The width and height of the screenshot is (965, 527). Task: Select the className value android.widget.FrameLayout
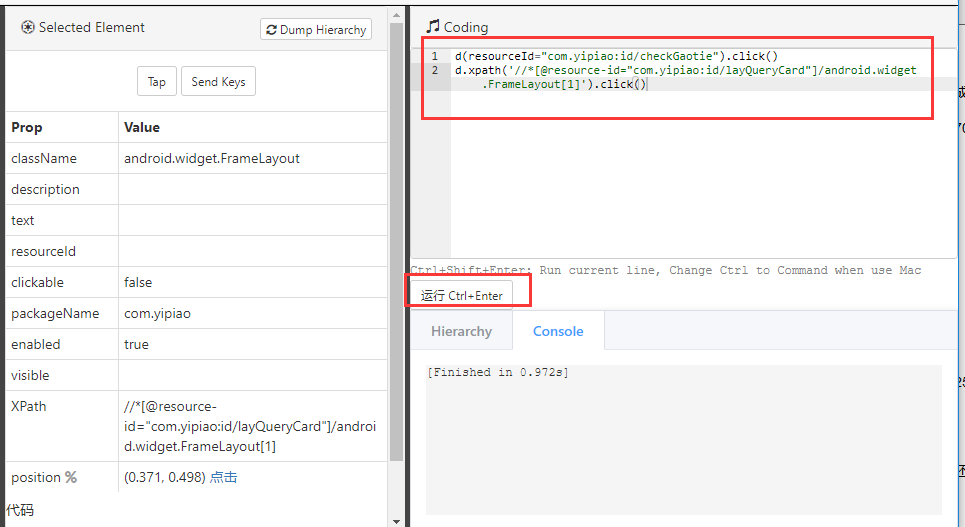point(212,158)
